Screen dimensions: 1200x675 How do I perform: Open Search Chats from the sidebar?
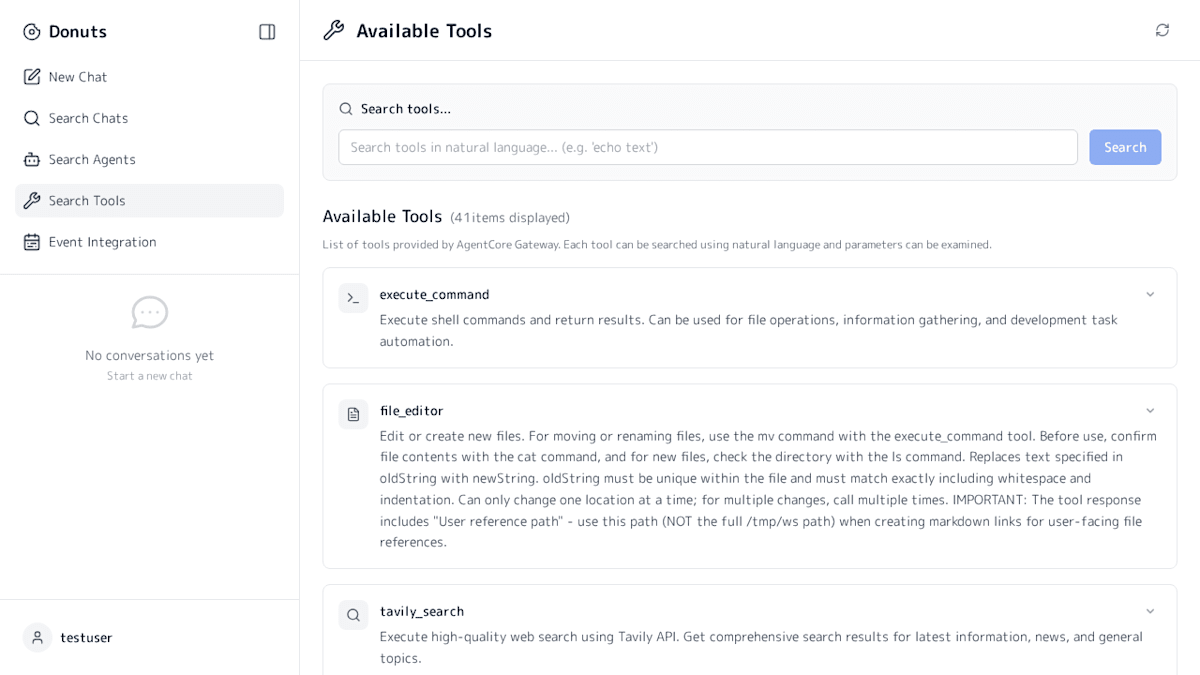tap(88, 118)
